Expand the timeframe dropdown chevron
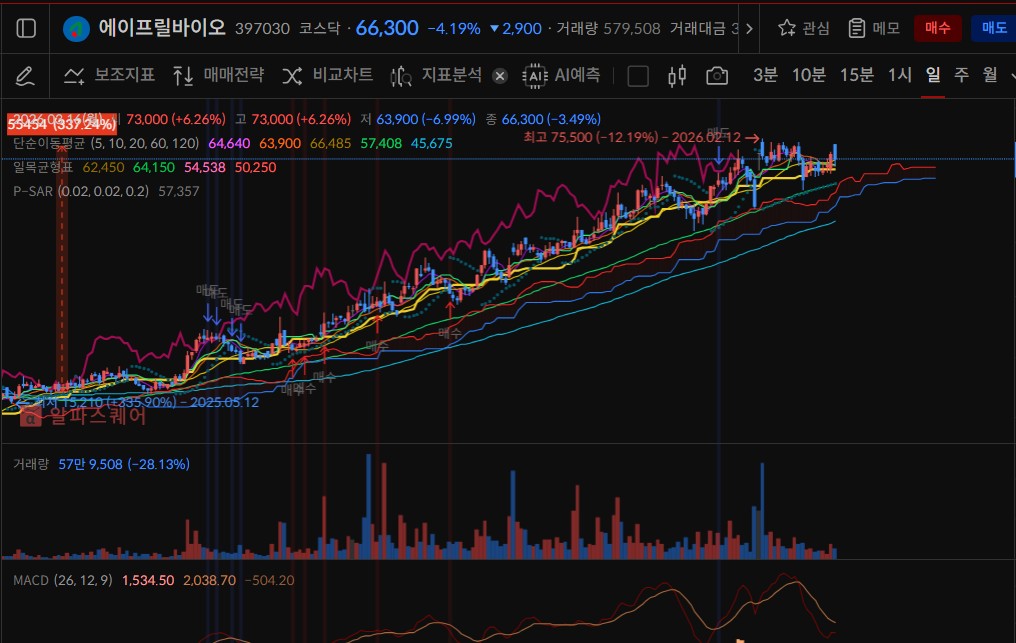 tap(1009, 75)
